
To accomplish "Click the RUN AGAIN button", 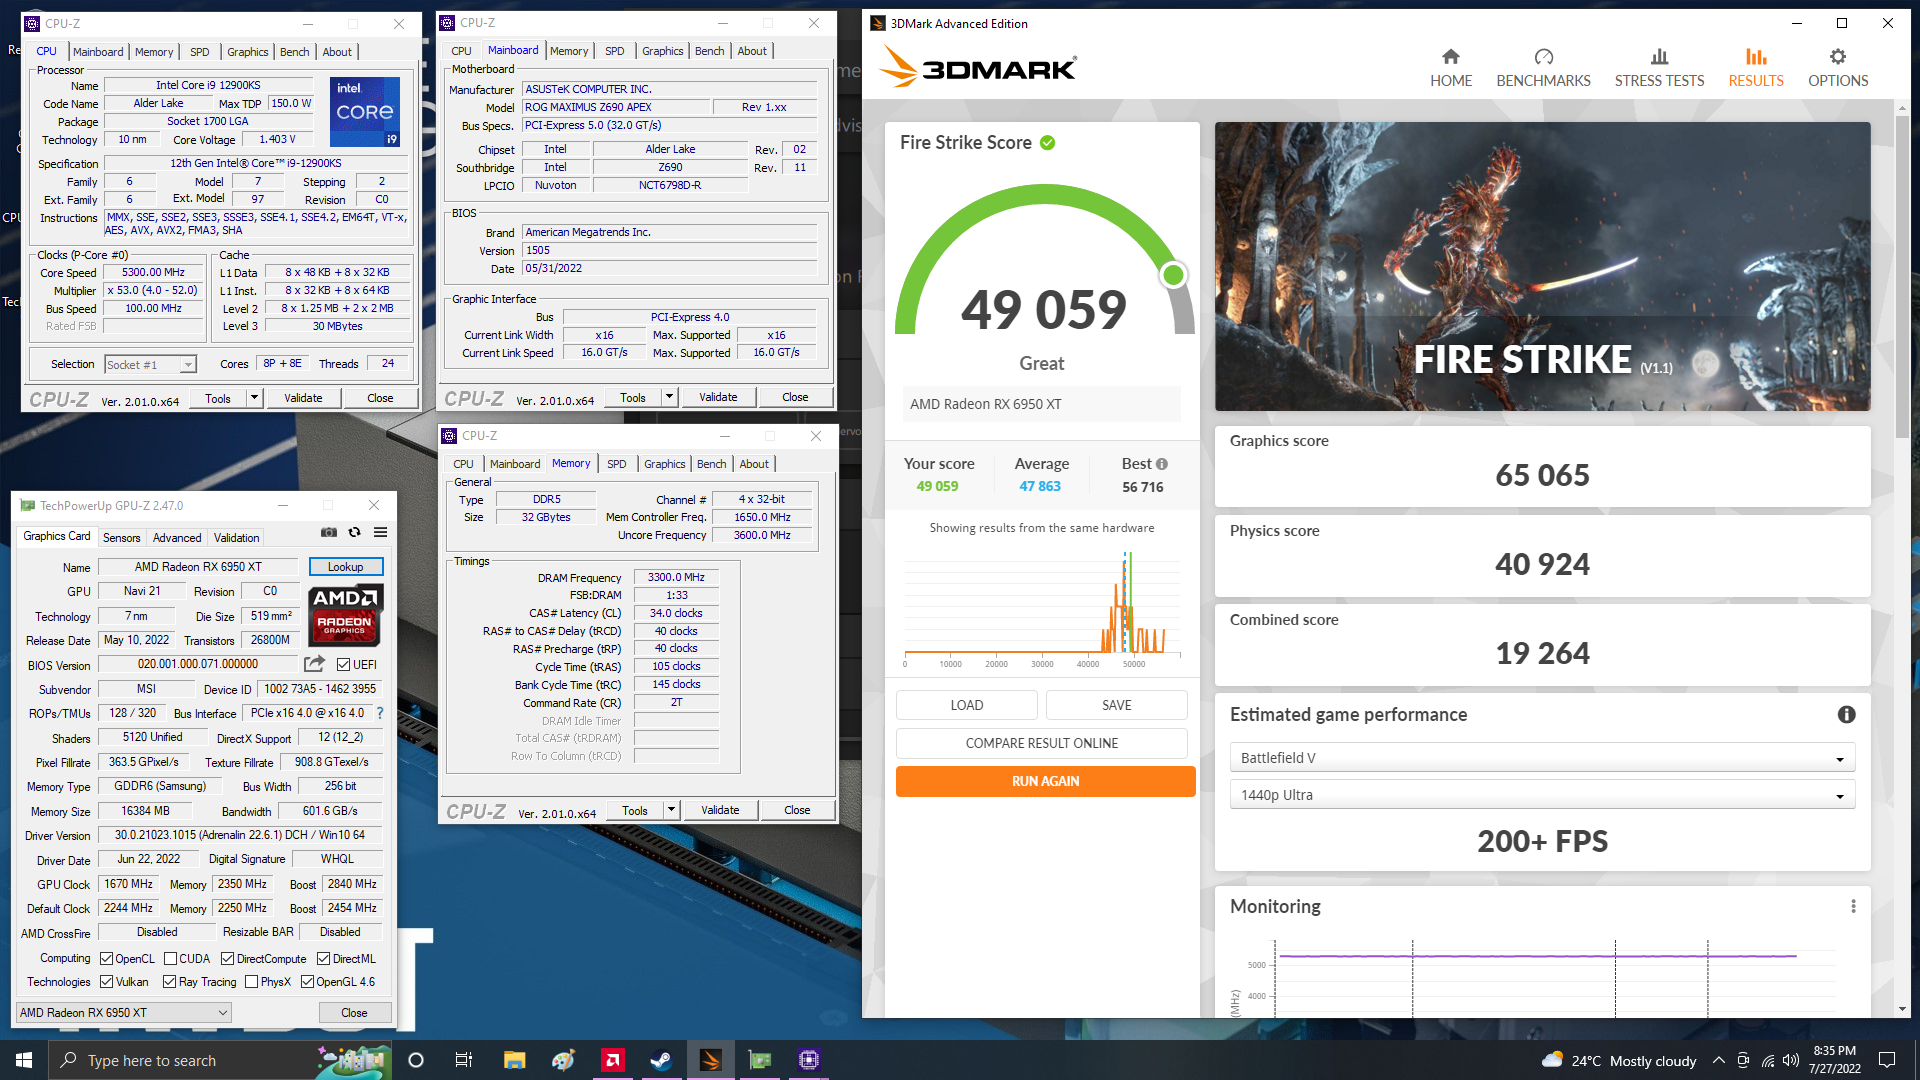I will pos(1045,781).
